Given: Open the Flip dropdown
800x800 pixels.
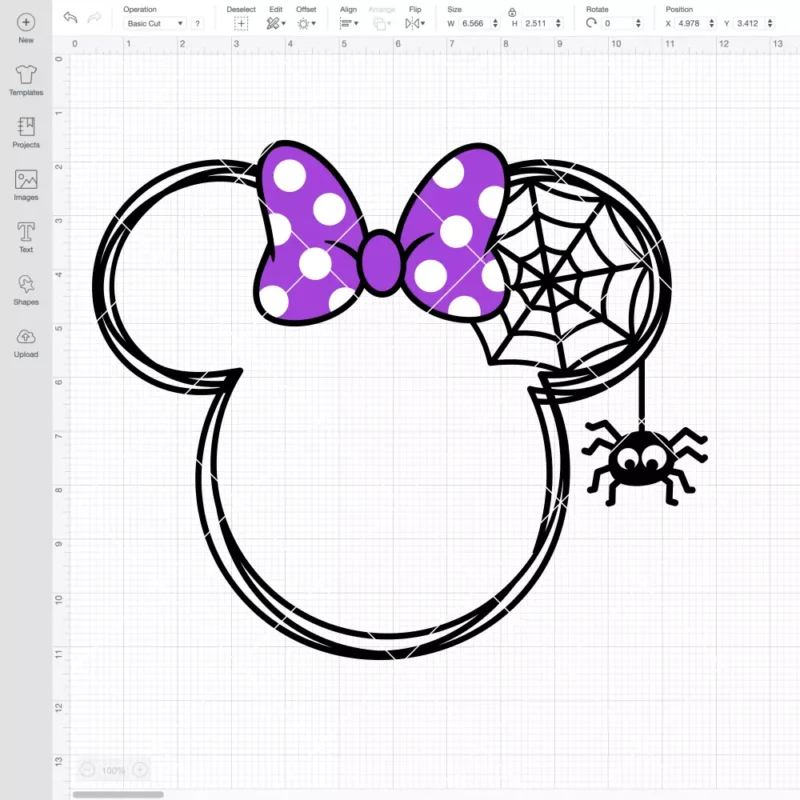Looking at the screenshot, I should [415, 23].
